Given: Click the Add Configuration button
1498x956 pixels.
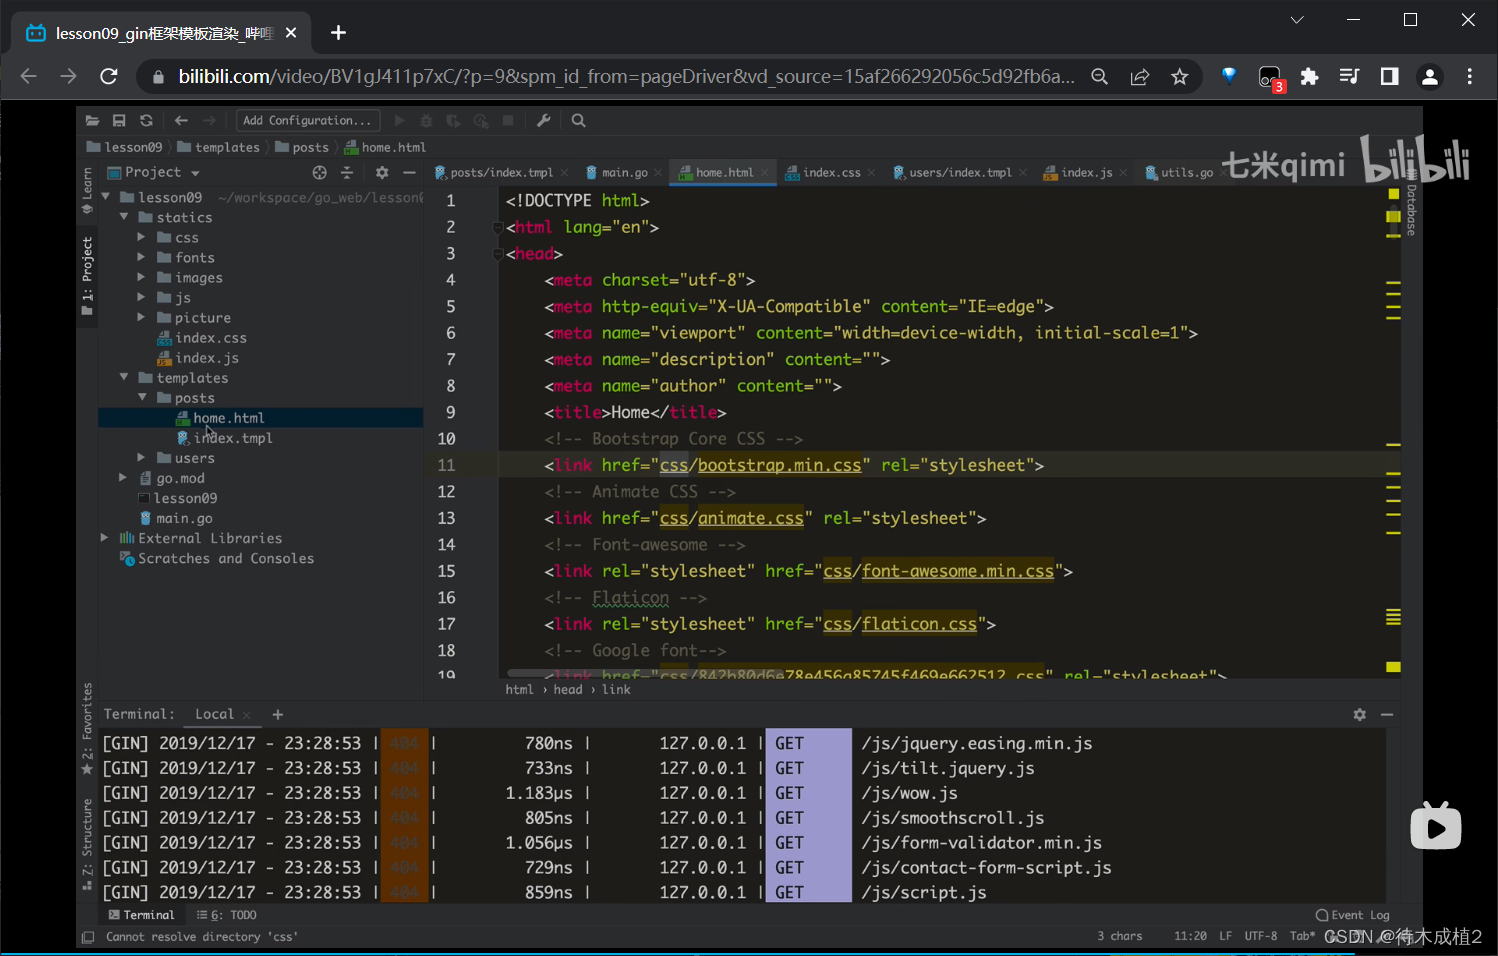Looking at the screenshot, I should tap(307, 121).
